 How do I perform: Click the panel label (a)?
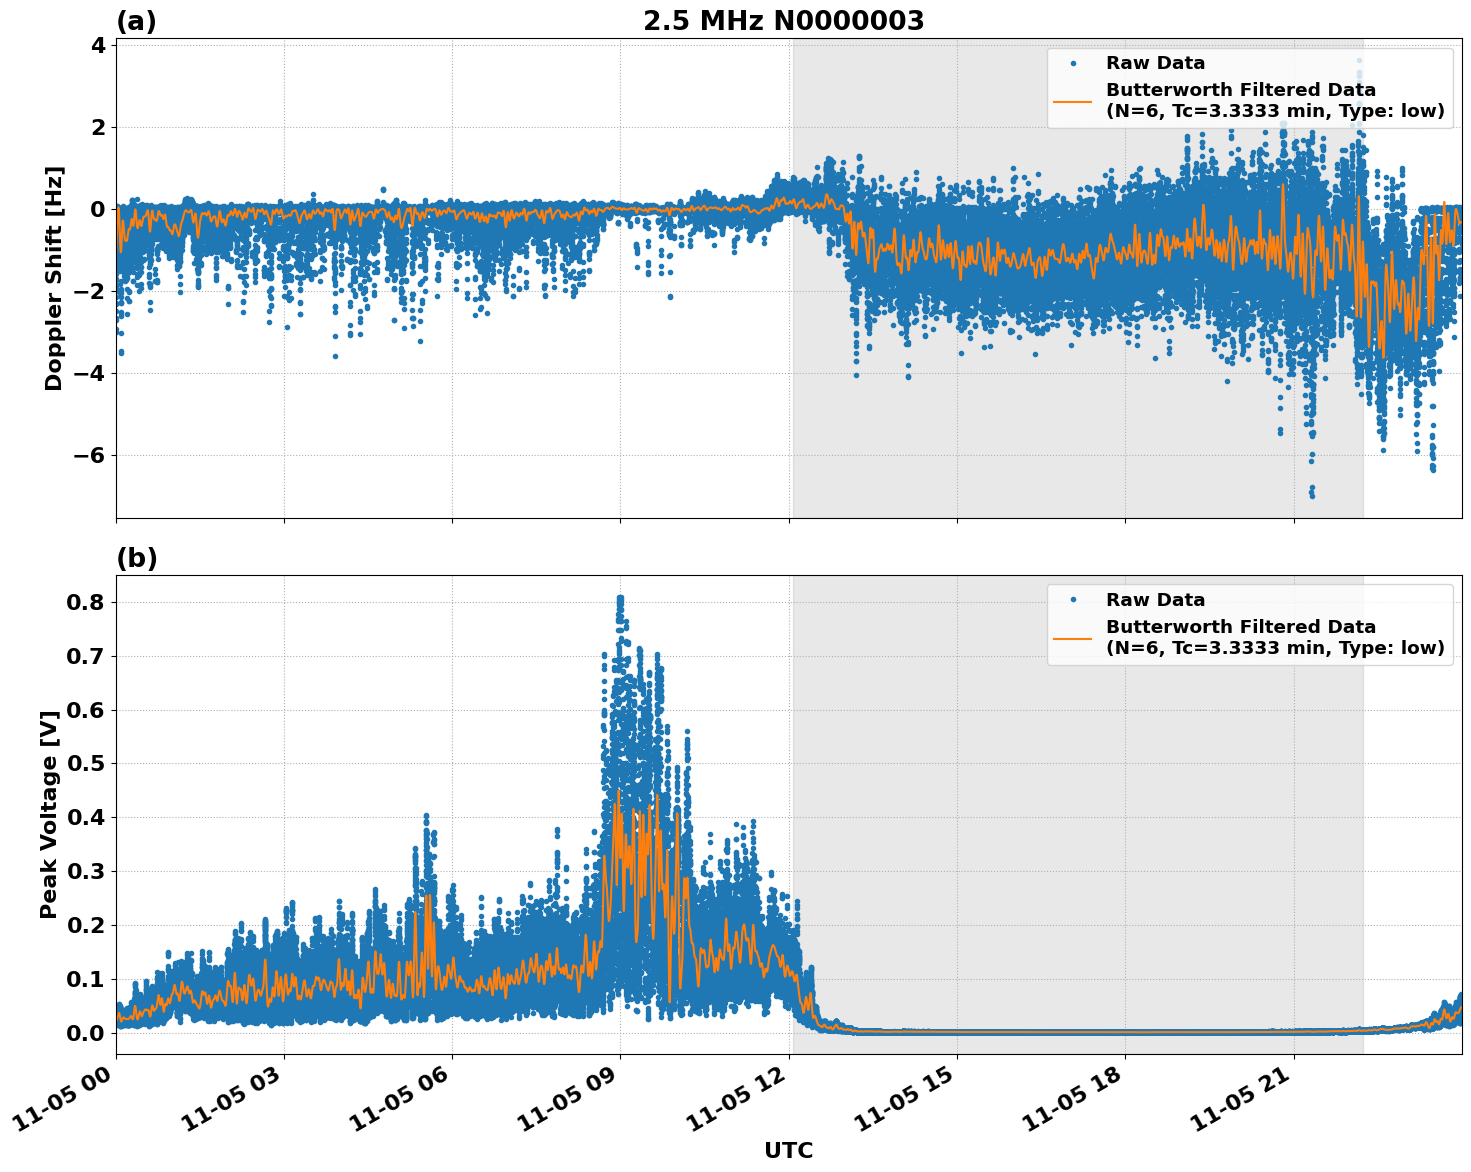point(135,18)
